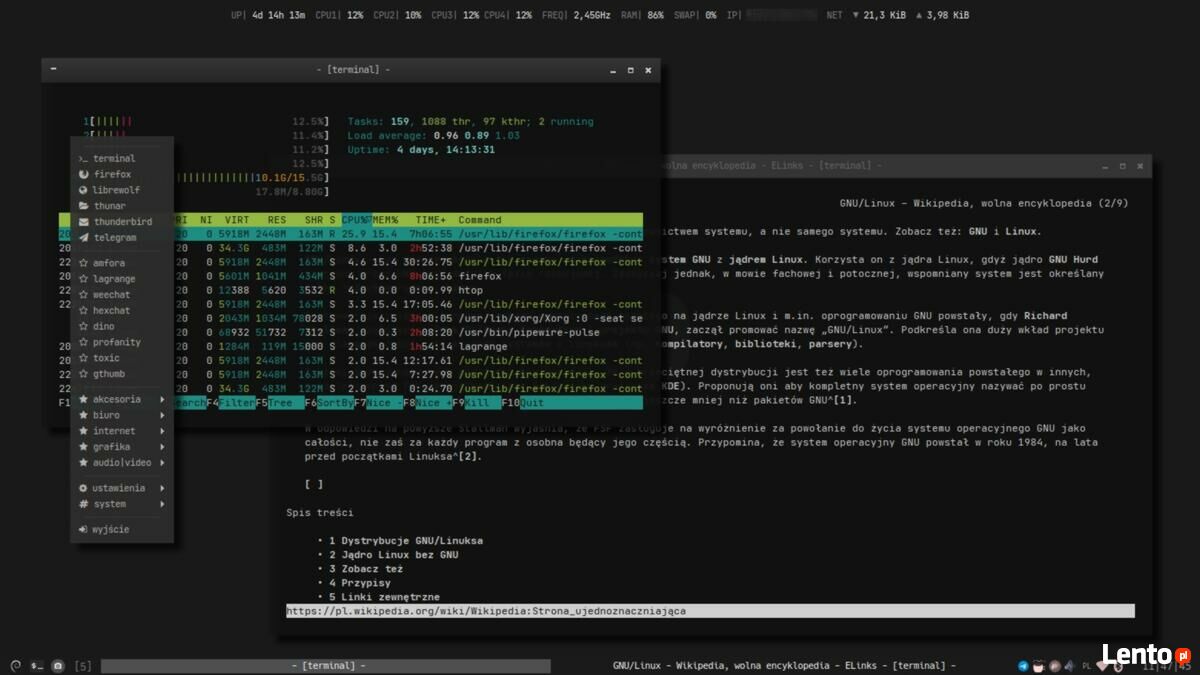Click F7 Nice - in htop footer

coord(377,402)
